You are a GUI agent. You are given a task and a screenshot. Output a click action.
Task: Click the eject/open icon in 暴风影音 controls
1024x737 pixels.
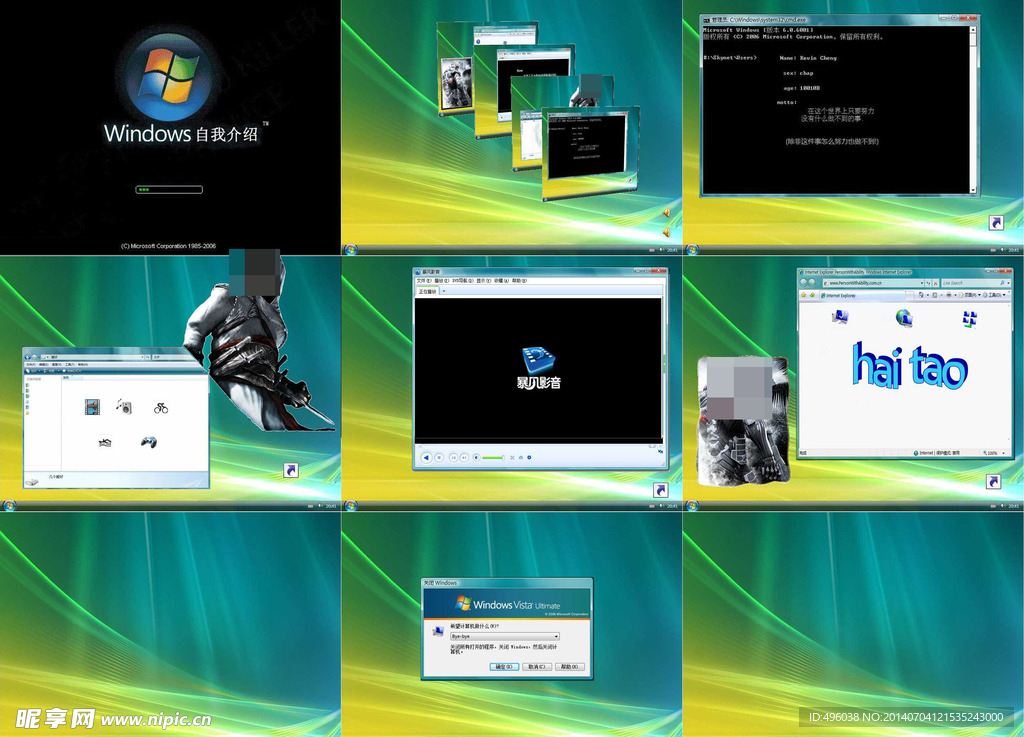pos(520,458)
